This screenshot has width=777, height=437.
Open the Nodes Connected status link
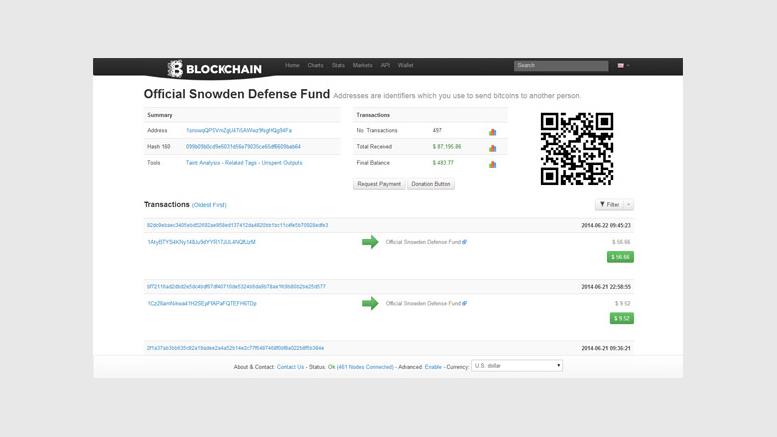[365, 367]
